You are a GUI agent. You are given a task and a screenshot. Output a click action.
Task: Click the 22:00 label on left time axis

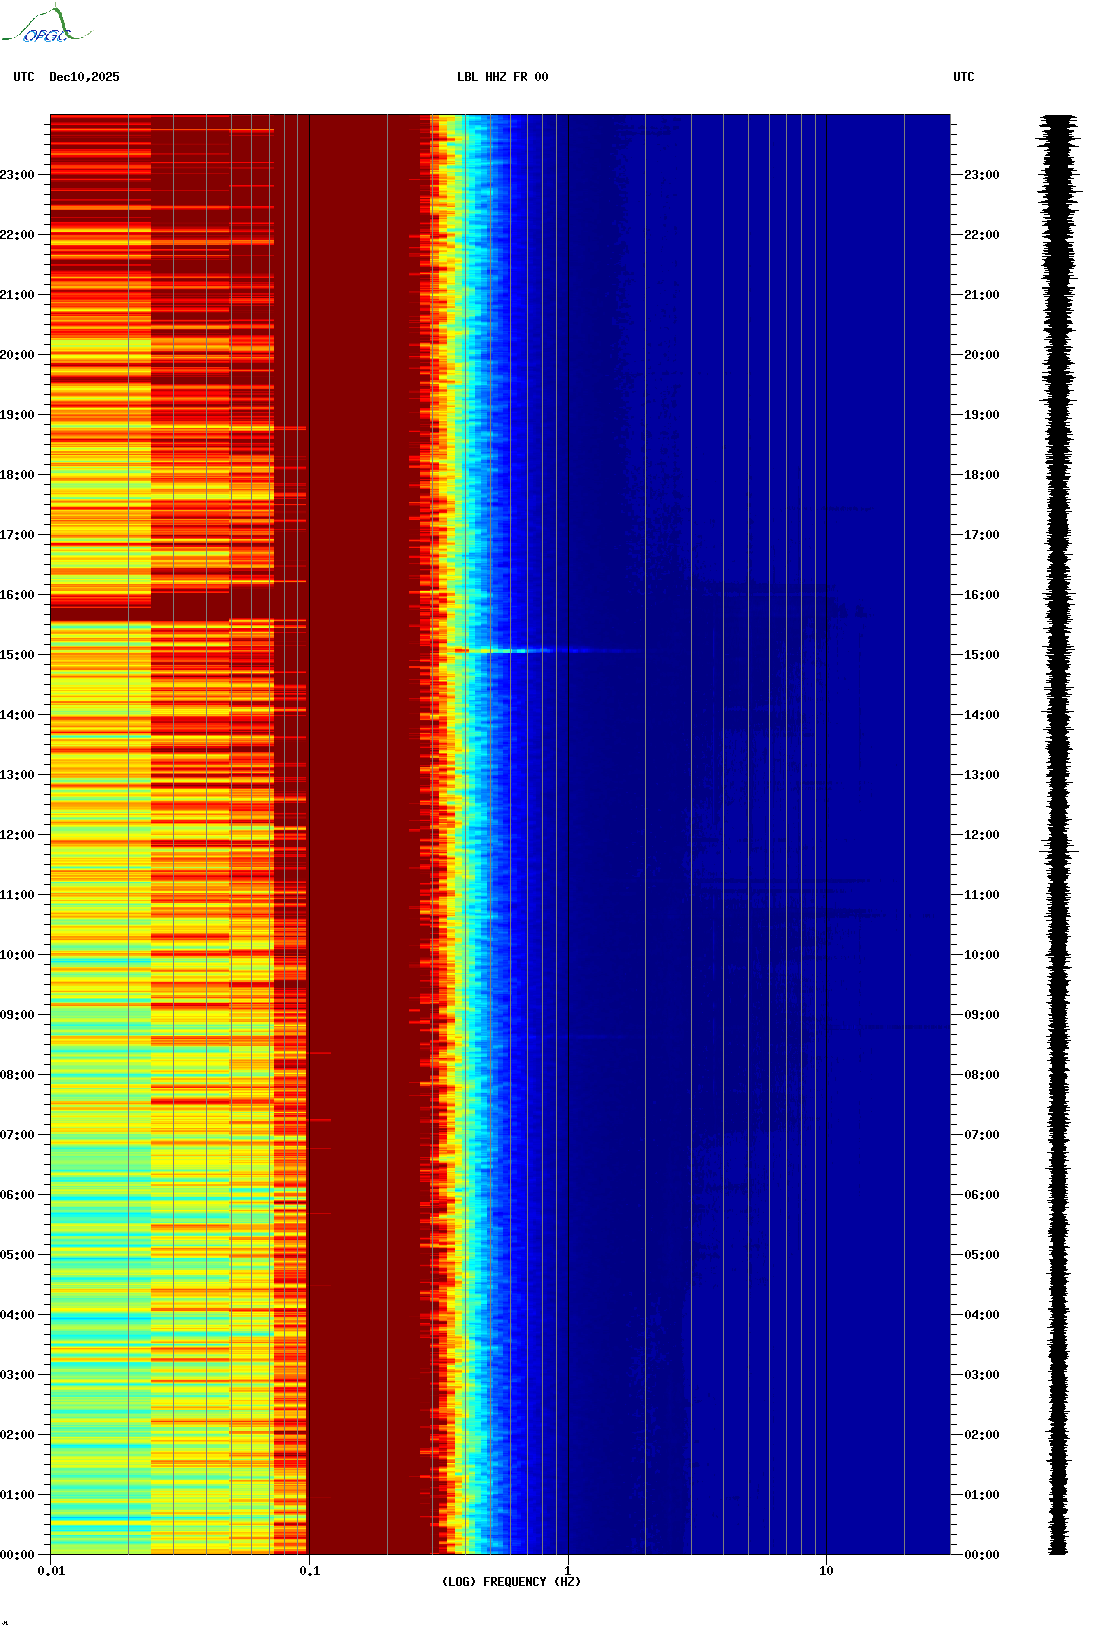[x=17, y=235]
